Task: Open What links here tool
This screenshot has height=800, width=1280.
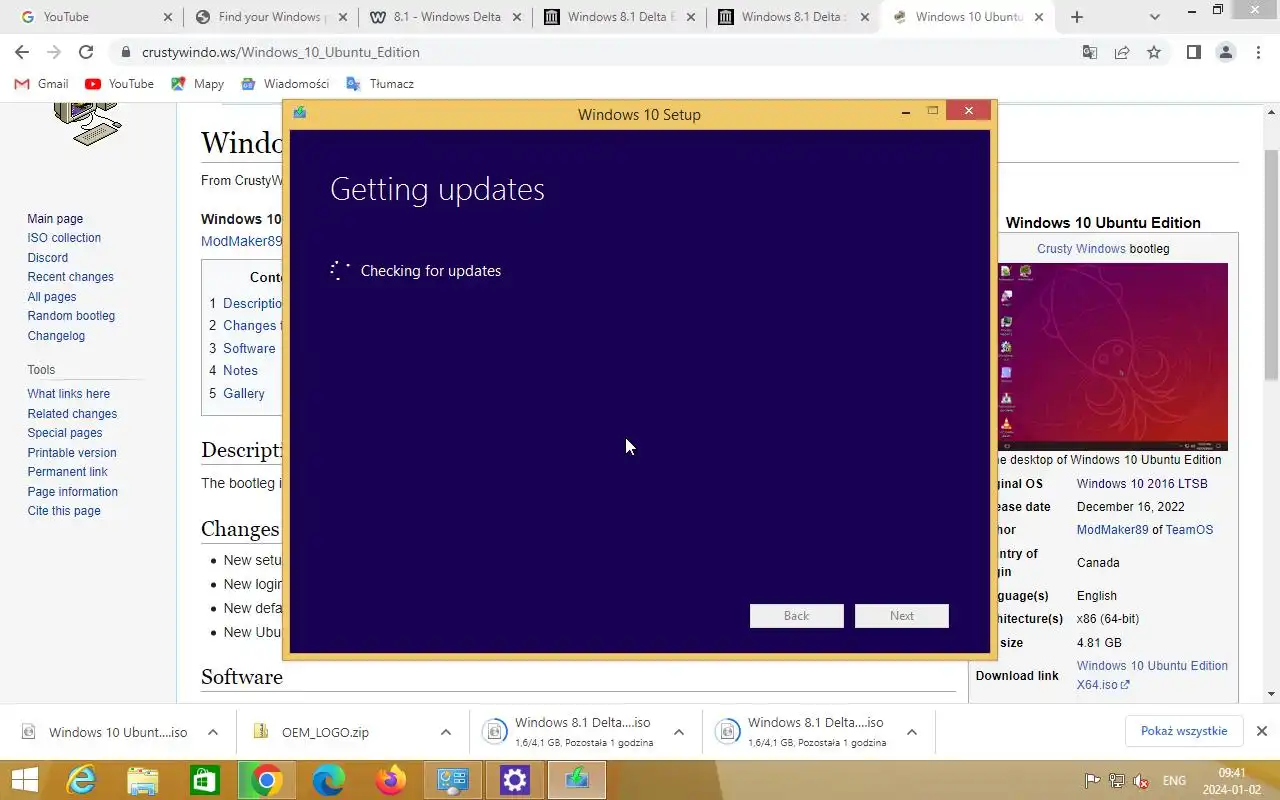Action: (x=69, y=394)
